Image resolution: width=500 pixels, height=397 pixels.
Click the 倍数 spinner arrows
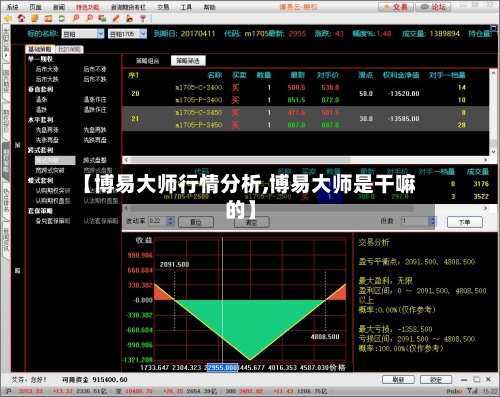pos(432,221)
